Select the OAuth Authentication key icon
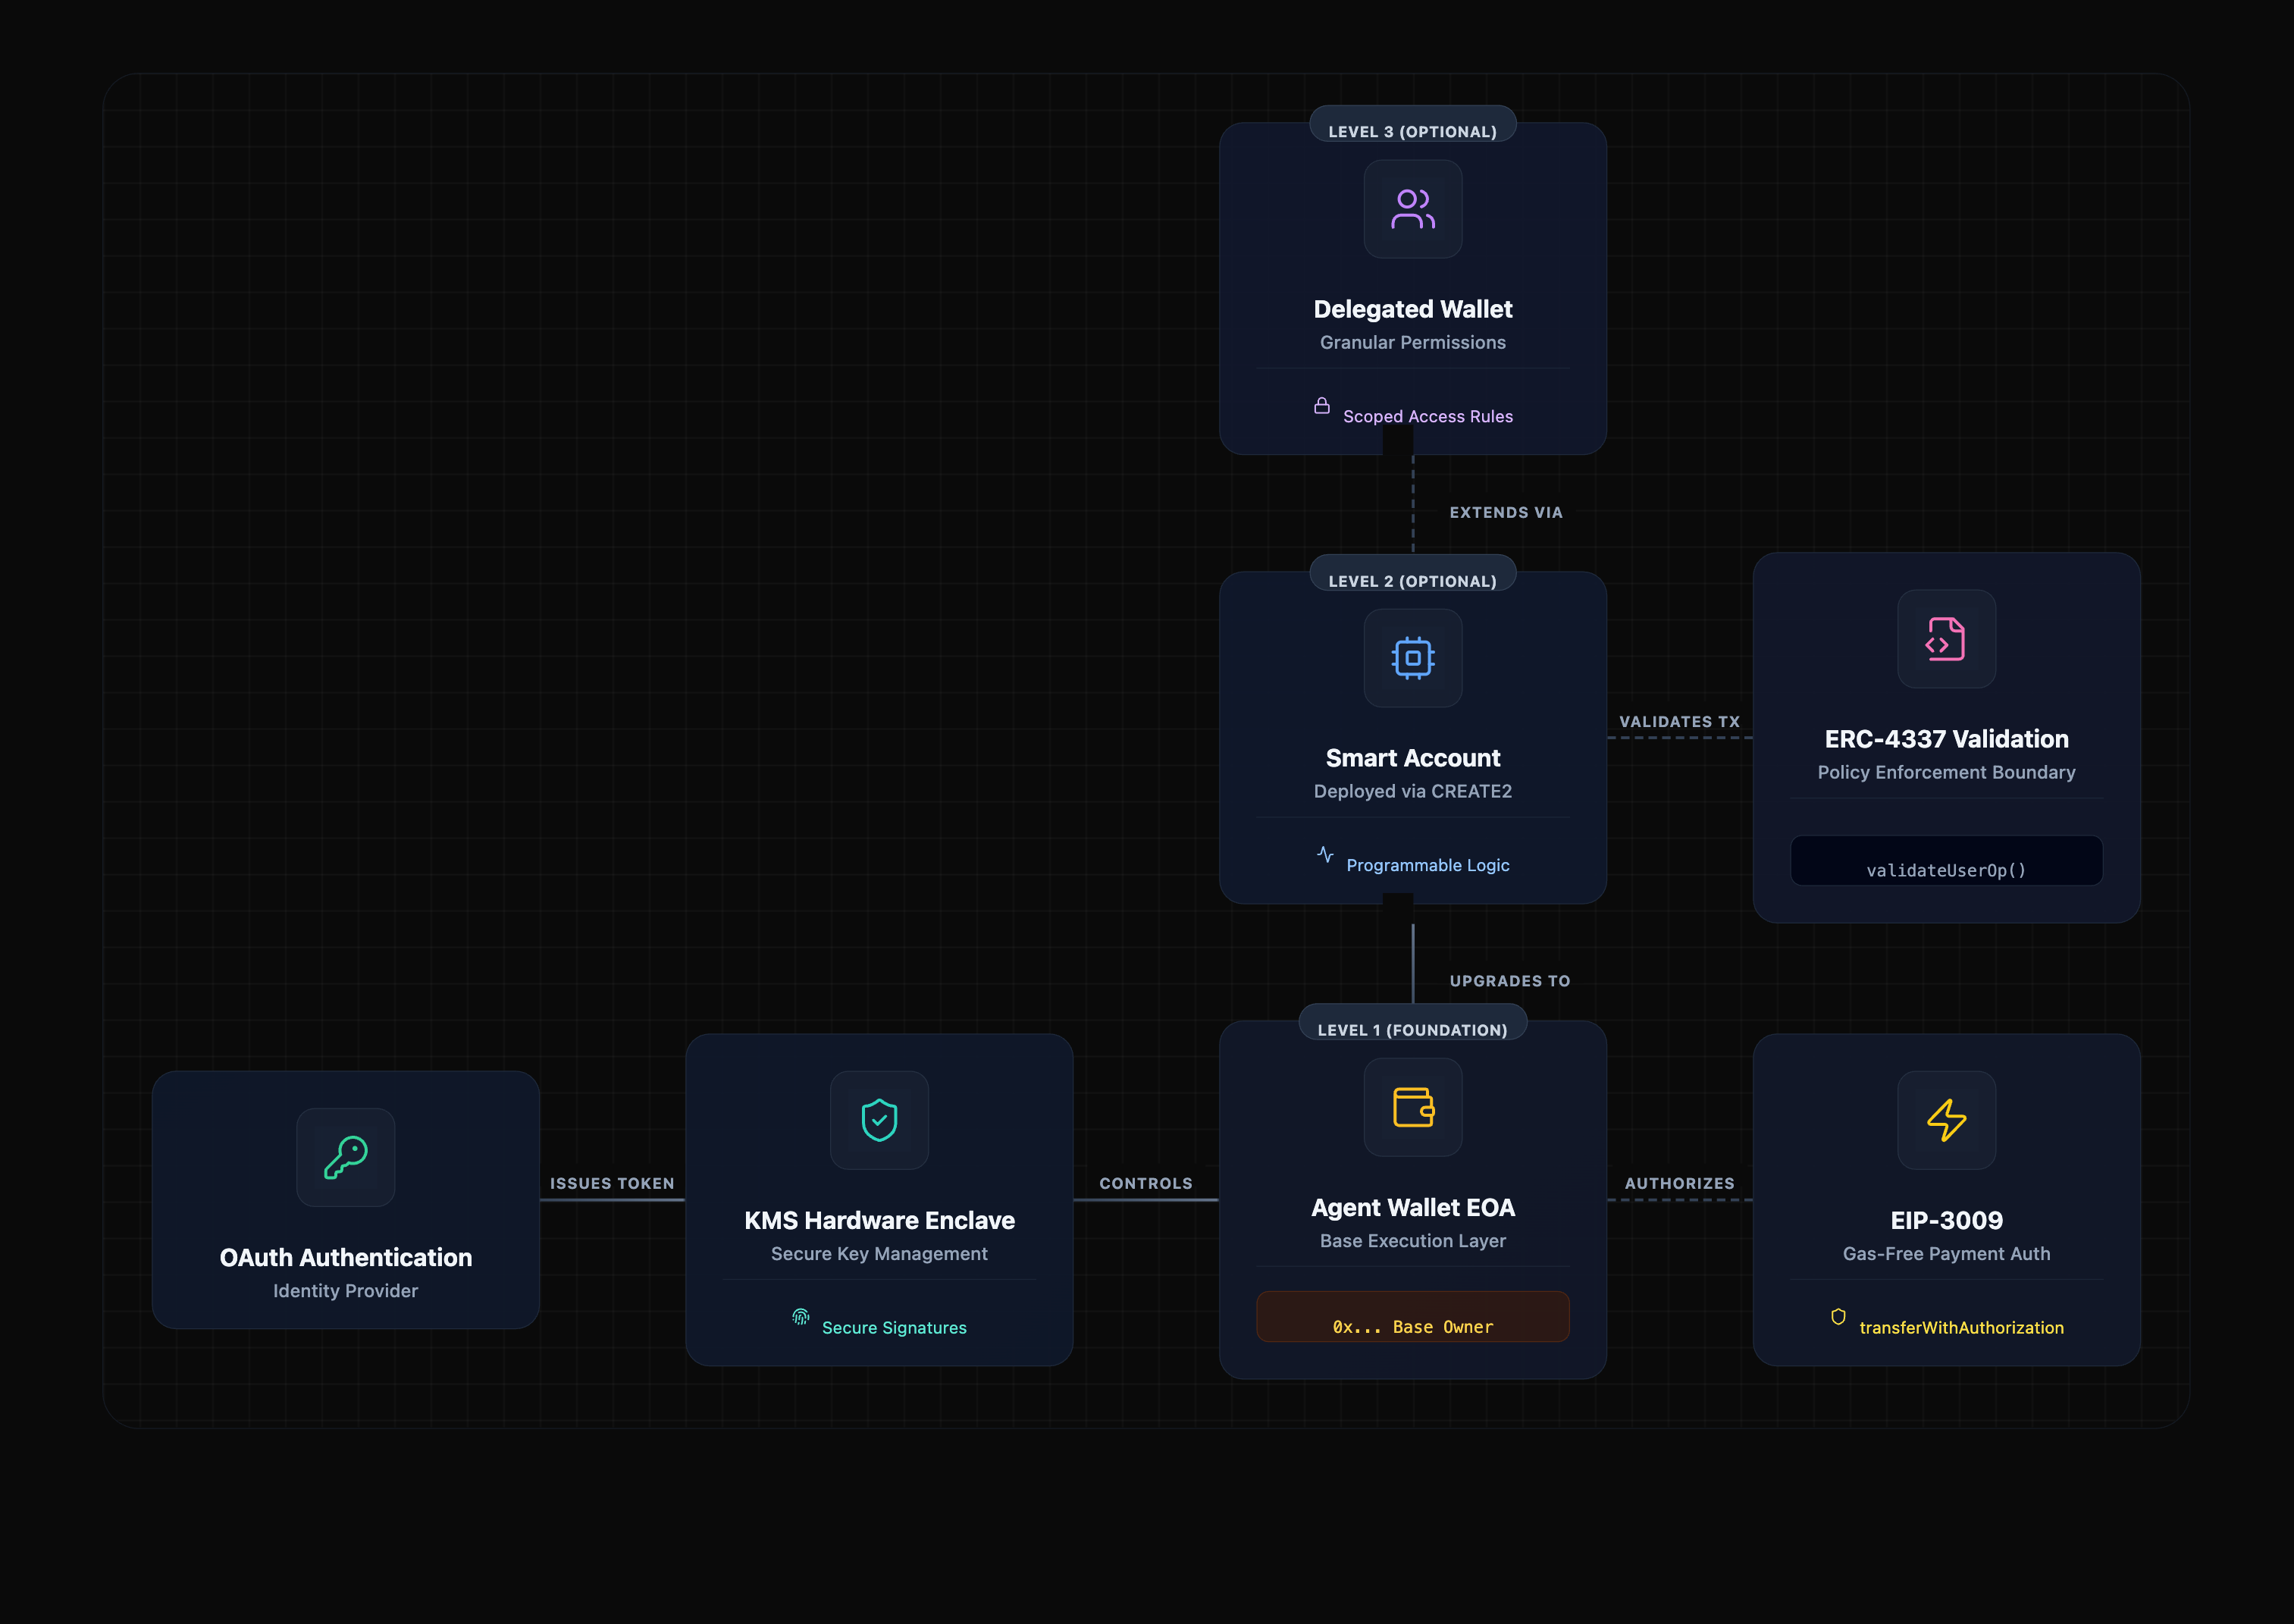 [x=345, y=1157]
